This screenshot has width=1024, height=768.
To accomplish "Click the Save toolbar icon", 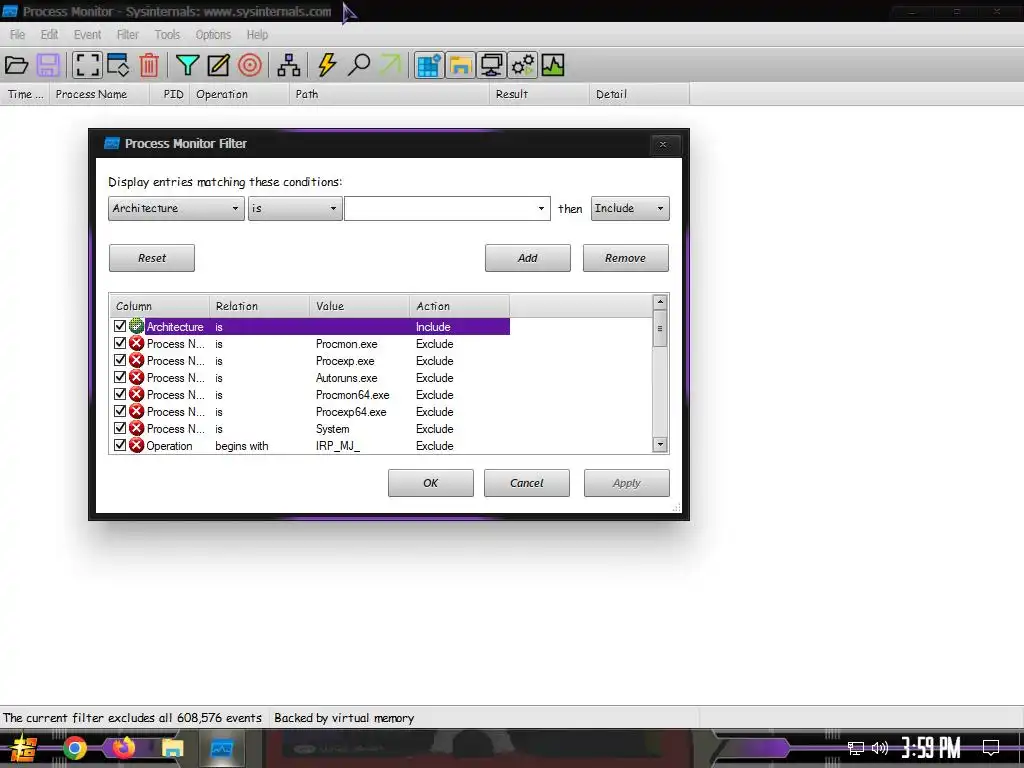I will [x=48, y=65].
